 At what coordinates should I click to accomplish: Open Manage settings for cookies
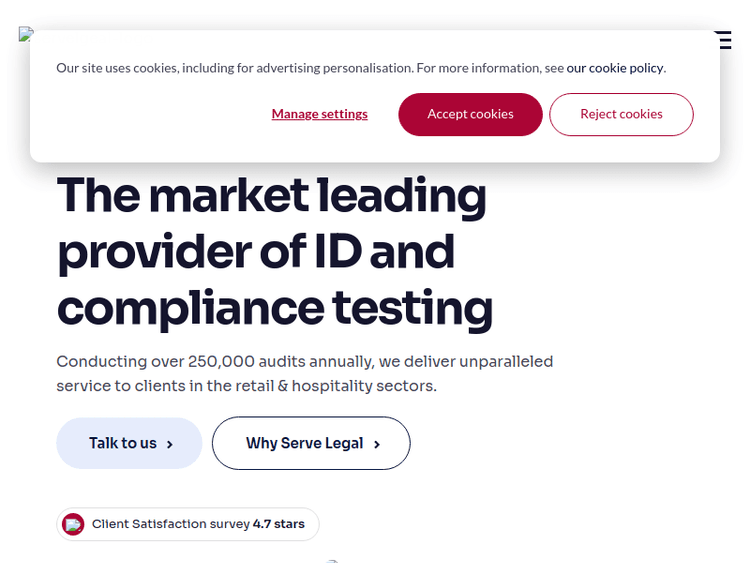pyautogui.click(x=319, y=114)
